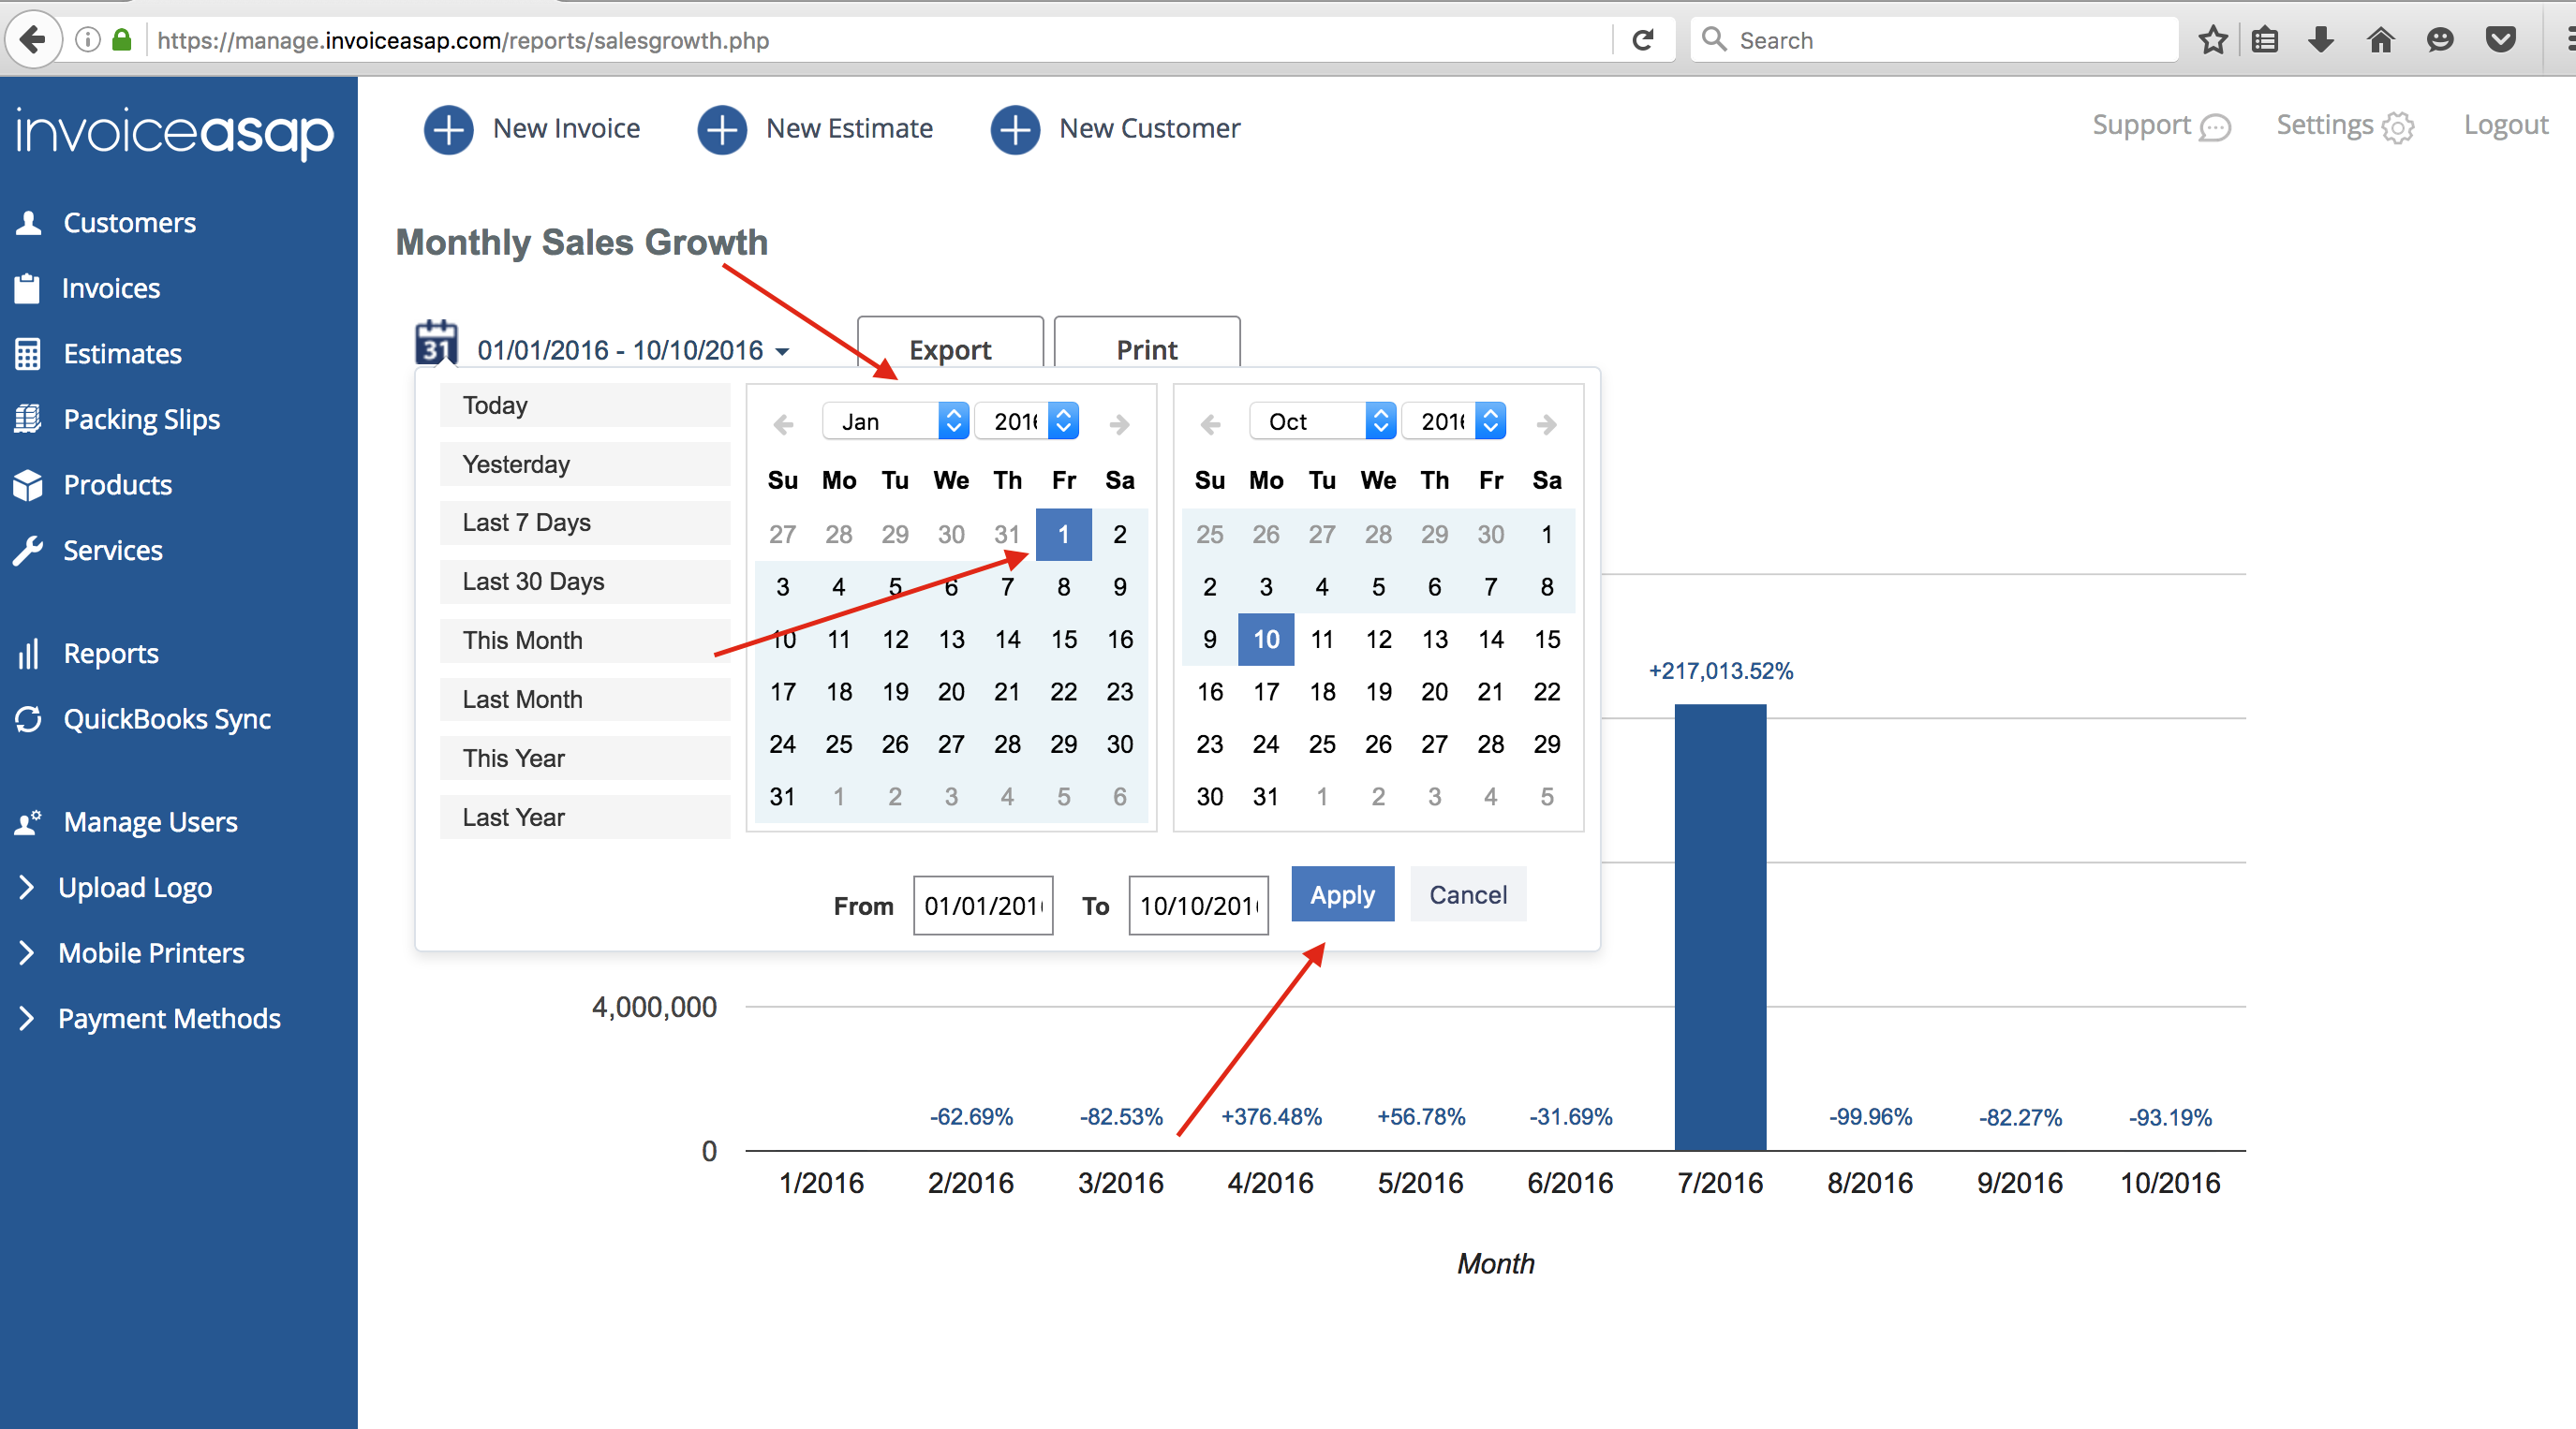Open the left calendar year dropdown

[1027, 421]
